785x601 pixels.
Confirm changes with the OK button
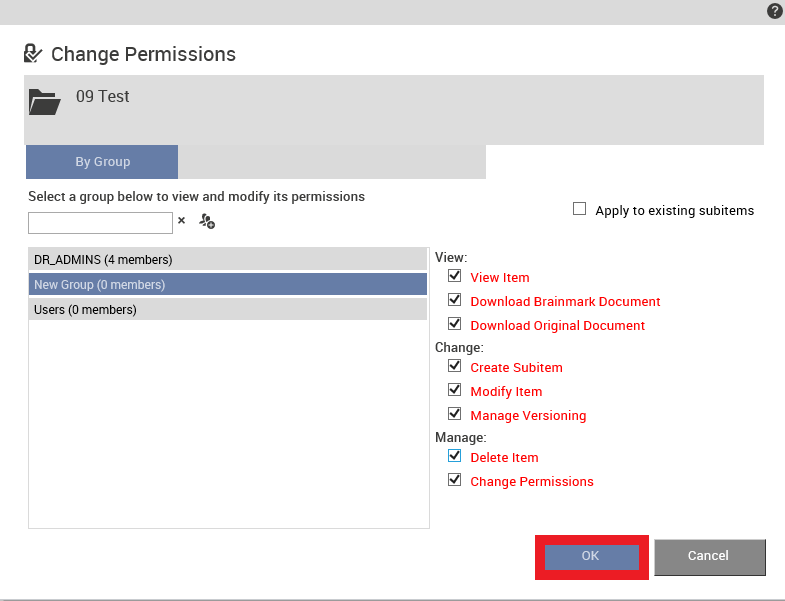coord(592,556)
